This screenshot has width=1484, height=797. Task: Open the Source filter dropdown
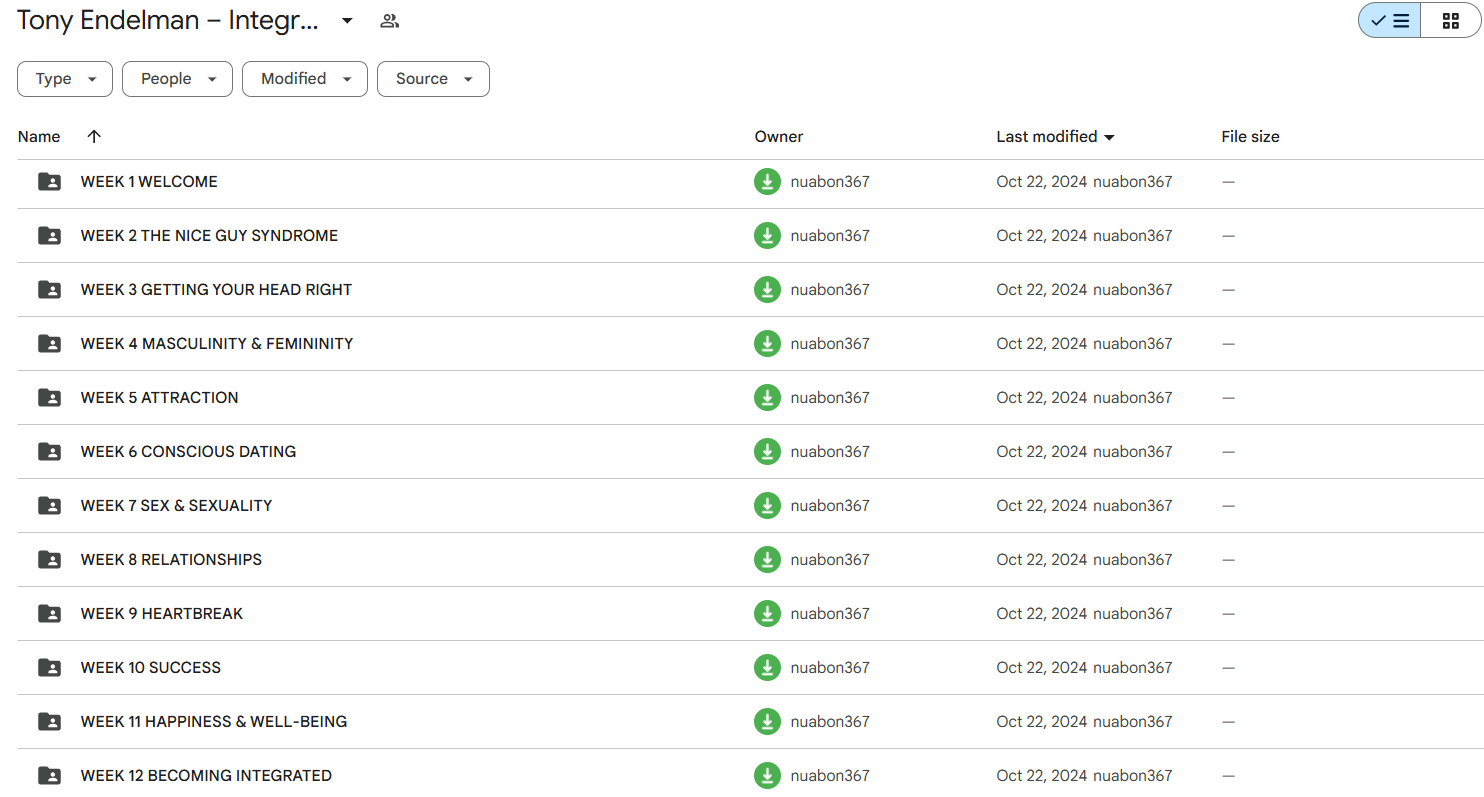[x=433, y=79]
